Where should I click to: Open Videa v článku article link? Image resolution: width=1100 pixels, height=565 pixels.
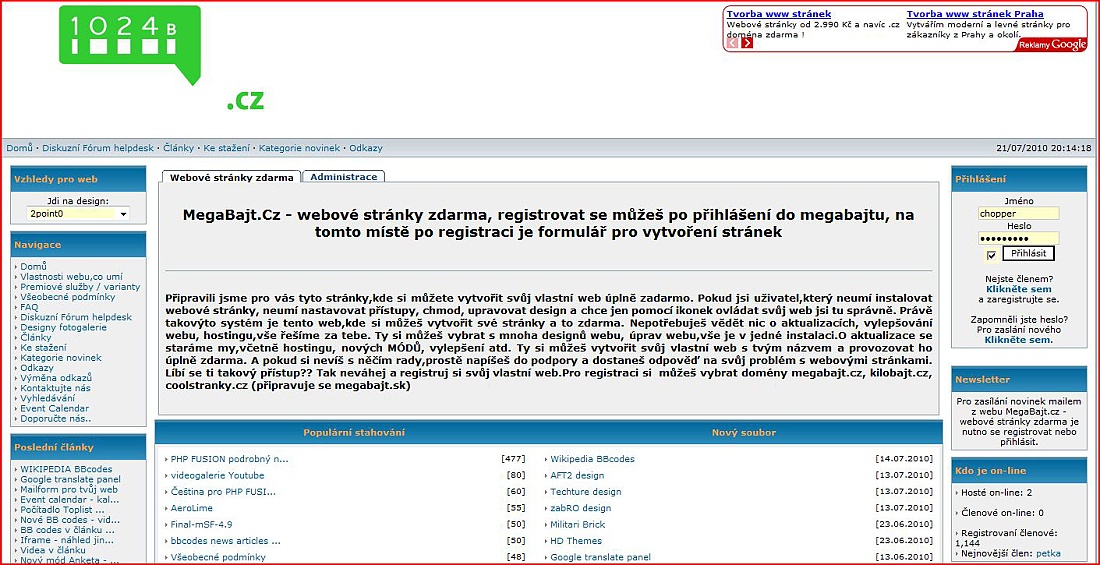pyautogui.click(x=53, y=550)
